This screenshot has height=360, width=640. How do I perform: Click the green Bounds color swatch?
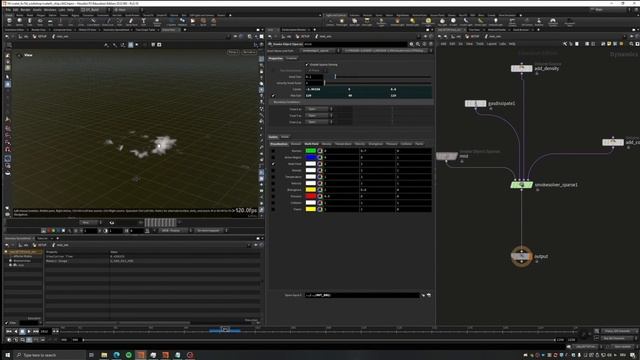coord(311,151)
